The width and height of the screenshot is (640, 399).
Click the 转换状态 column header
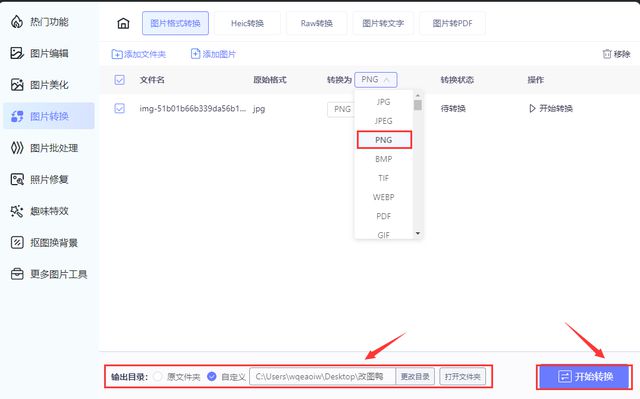[457, 80]
